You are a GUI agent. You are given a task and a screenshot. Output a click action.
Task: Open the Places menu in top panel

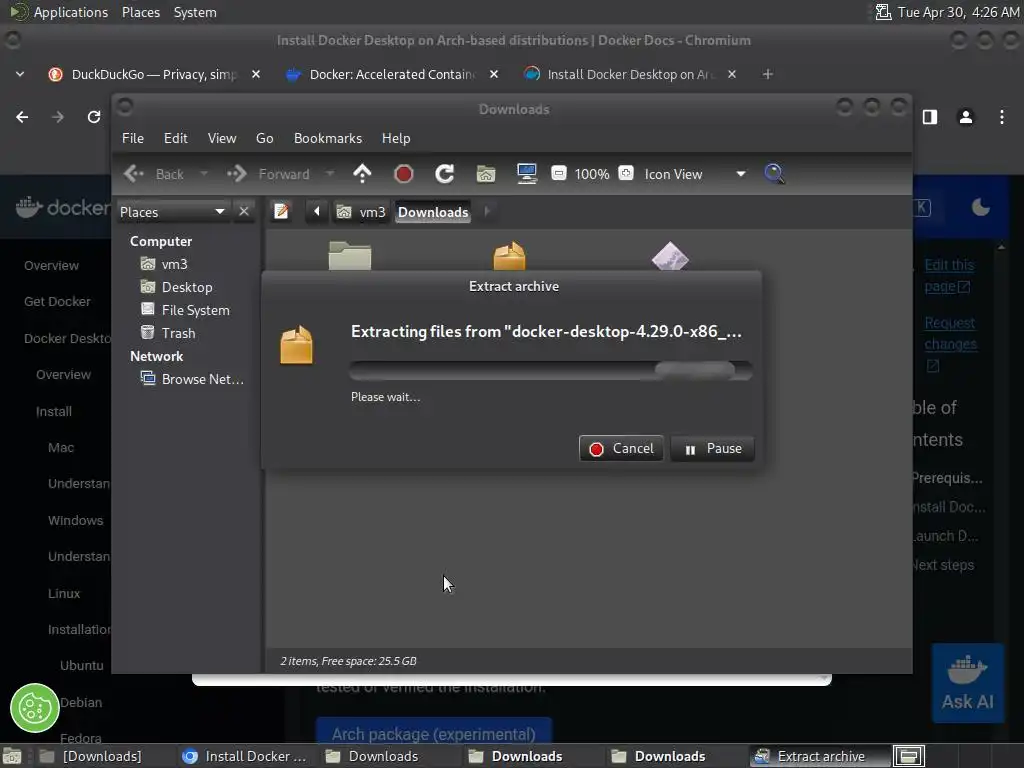coord(141,12)
